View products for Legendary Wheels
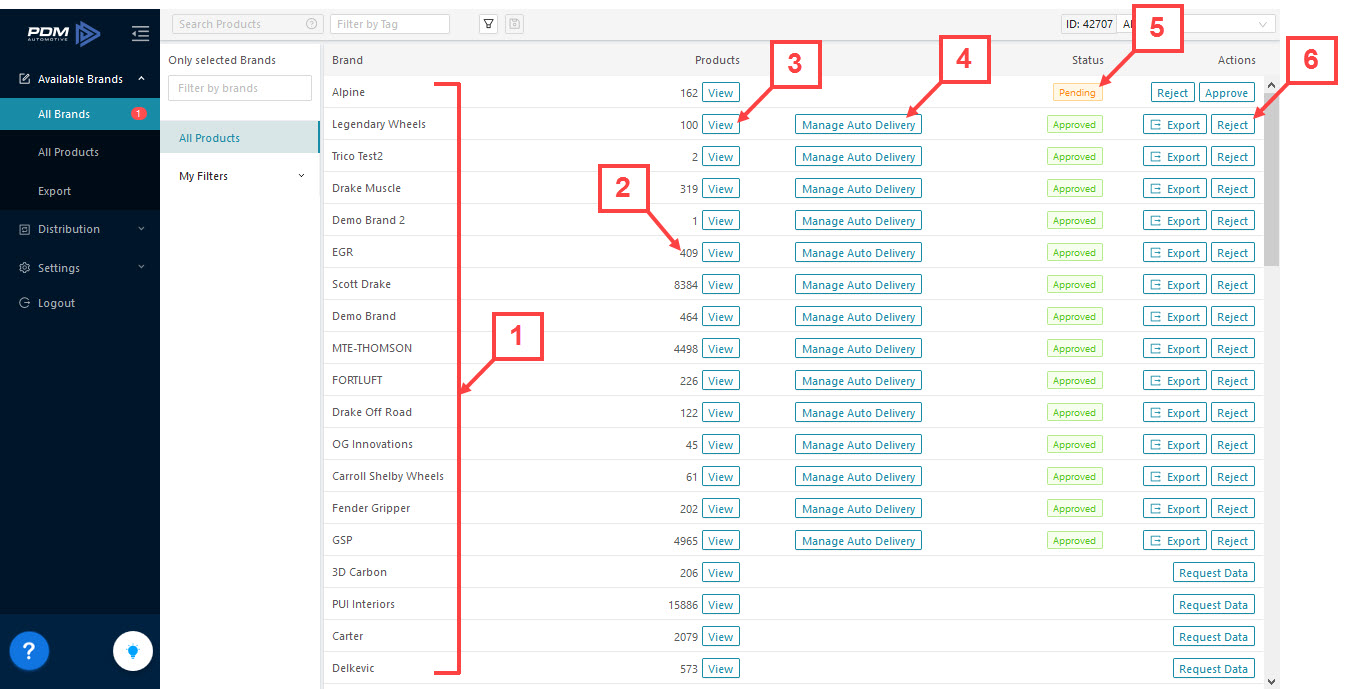Viewport: 1347px width, 689px height. tap(720, 125)
